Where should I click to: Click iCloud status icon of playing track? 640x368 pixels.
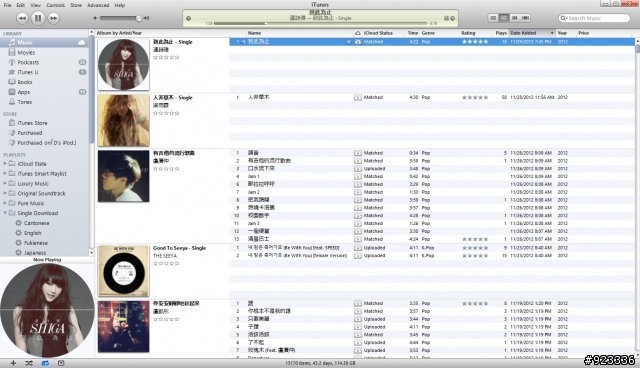point(358,42)
